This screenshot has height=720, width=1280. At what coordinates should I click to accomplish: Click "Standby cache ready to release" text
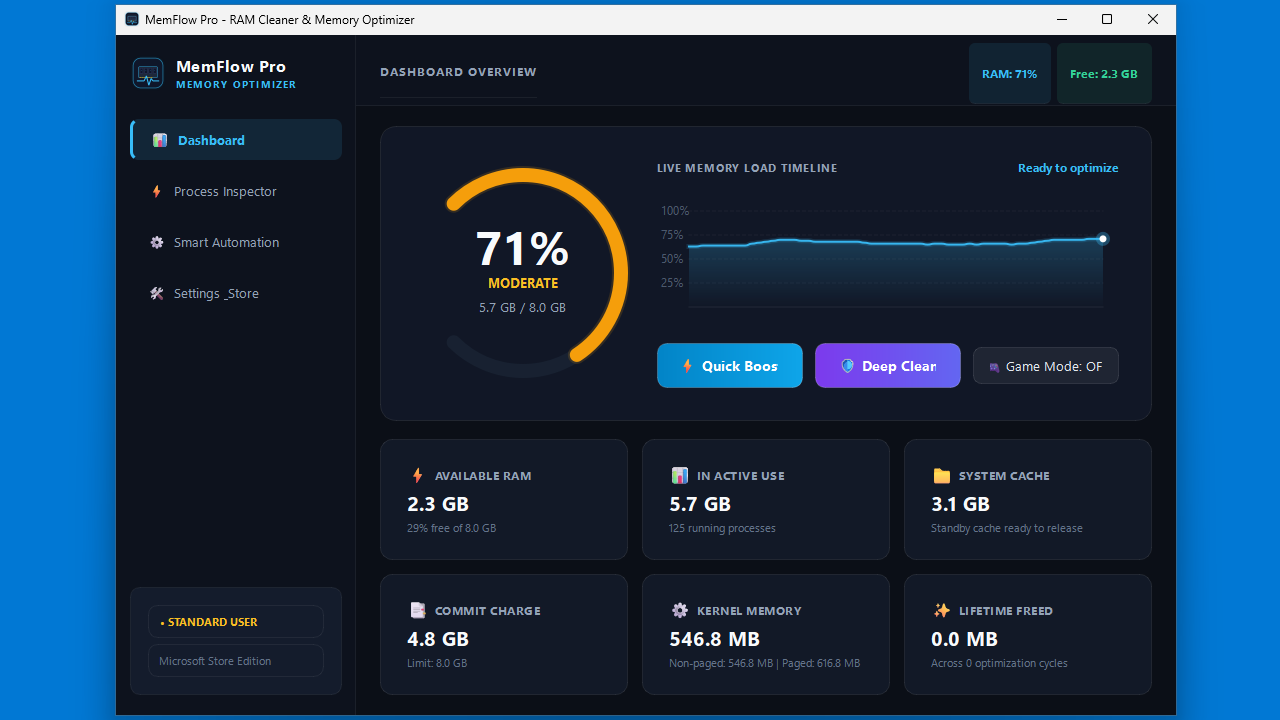[1007, 528]
